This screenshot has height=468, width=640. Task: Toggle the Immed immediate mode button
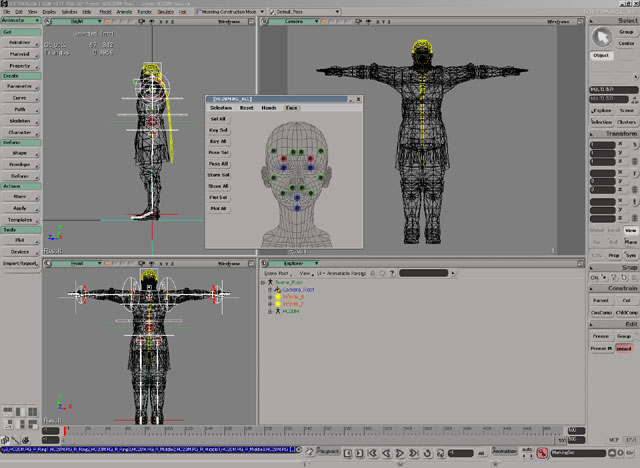625,347
